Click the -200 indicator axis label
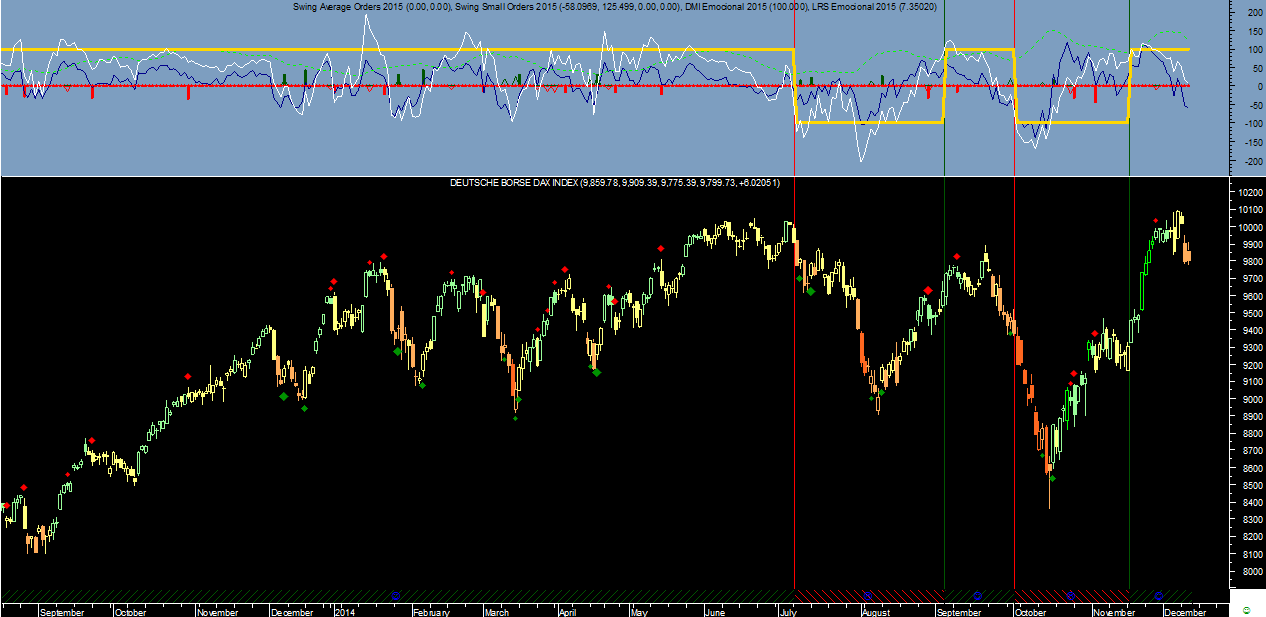 pyautogui.click(x=1252, y=160)
